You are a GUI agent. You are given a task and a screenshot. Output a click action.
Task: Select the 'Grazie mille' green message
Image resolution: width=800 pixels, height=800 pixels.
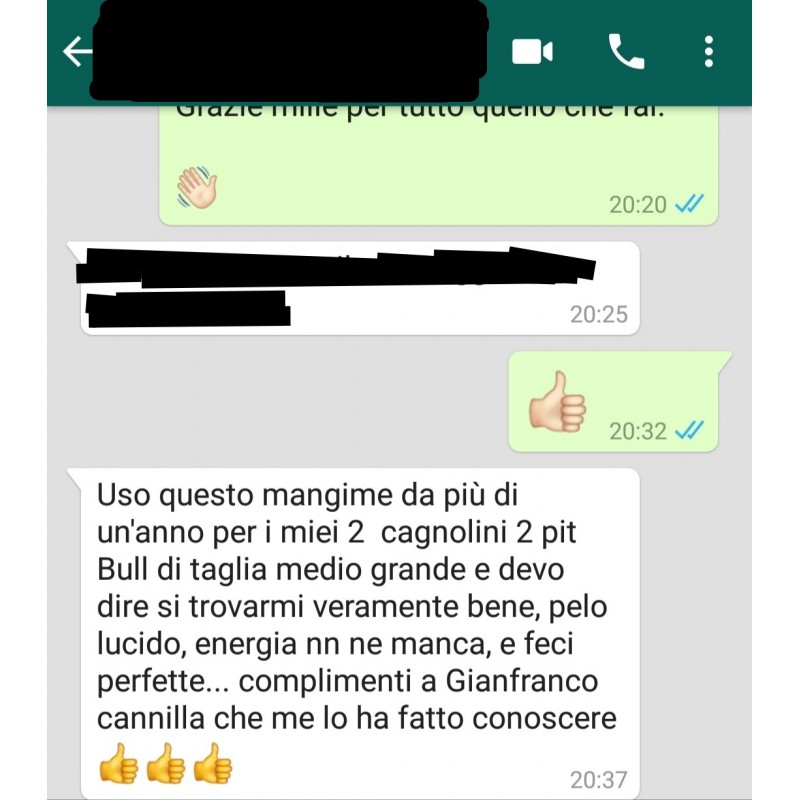[439, 165]
